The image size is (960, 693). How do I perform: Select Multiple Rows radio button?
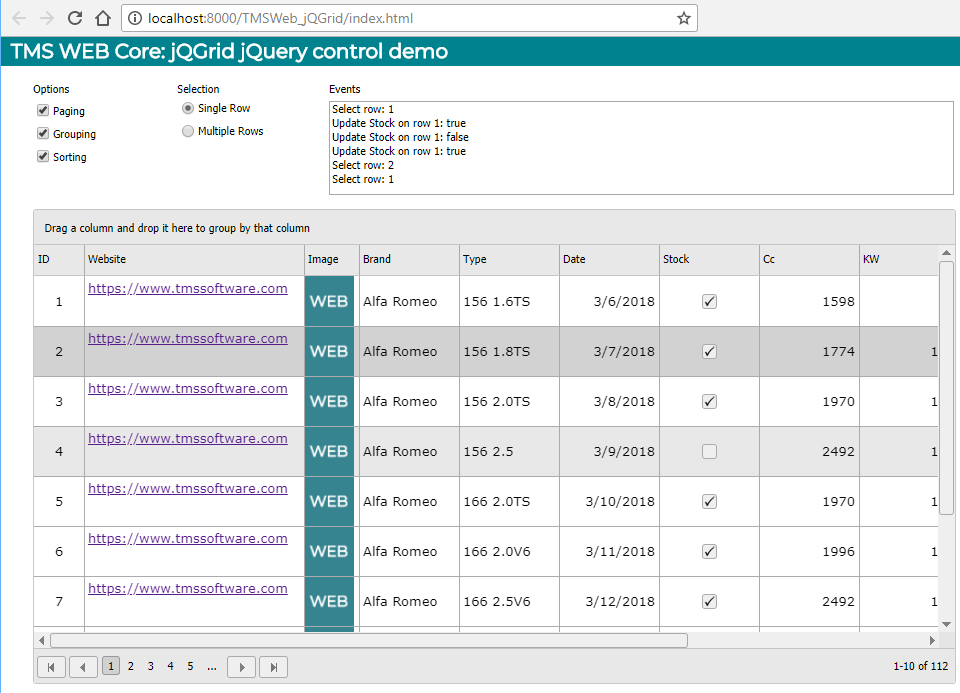pyautogui.click(x=188, y=131)
